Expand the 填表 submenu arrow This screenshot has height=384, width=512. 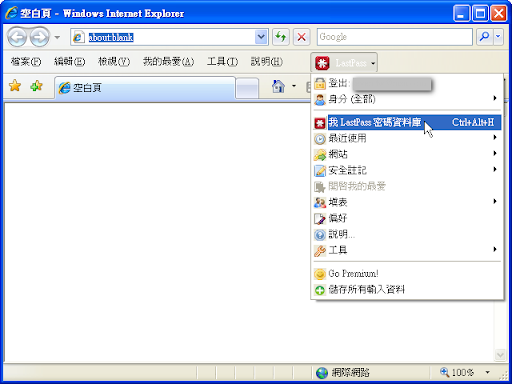[495, 201]
